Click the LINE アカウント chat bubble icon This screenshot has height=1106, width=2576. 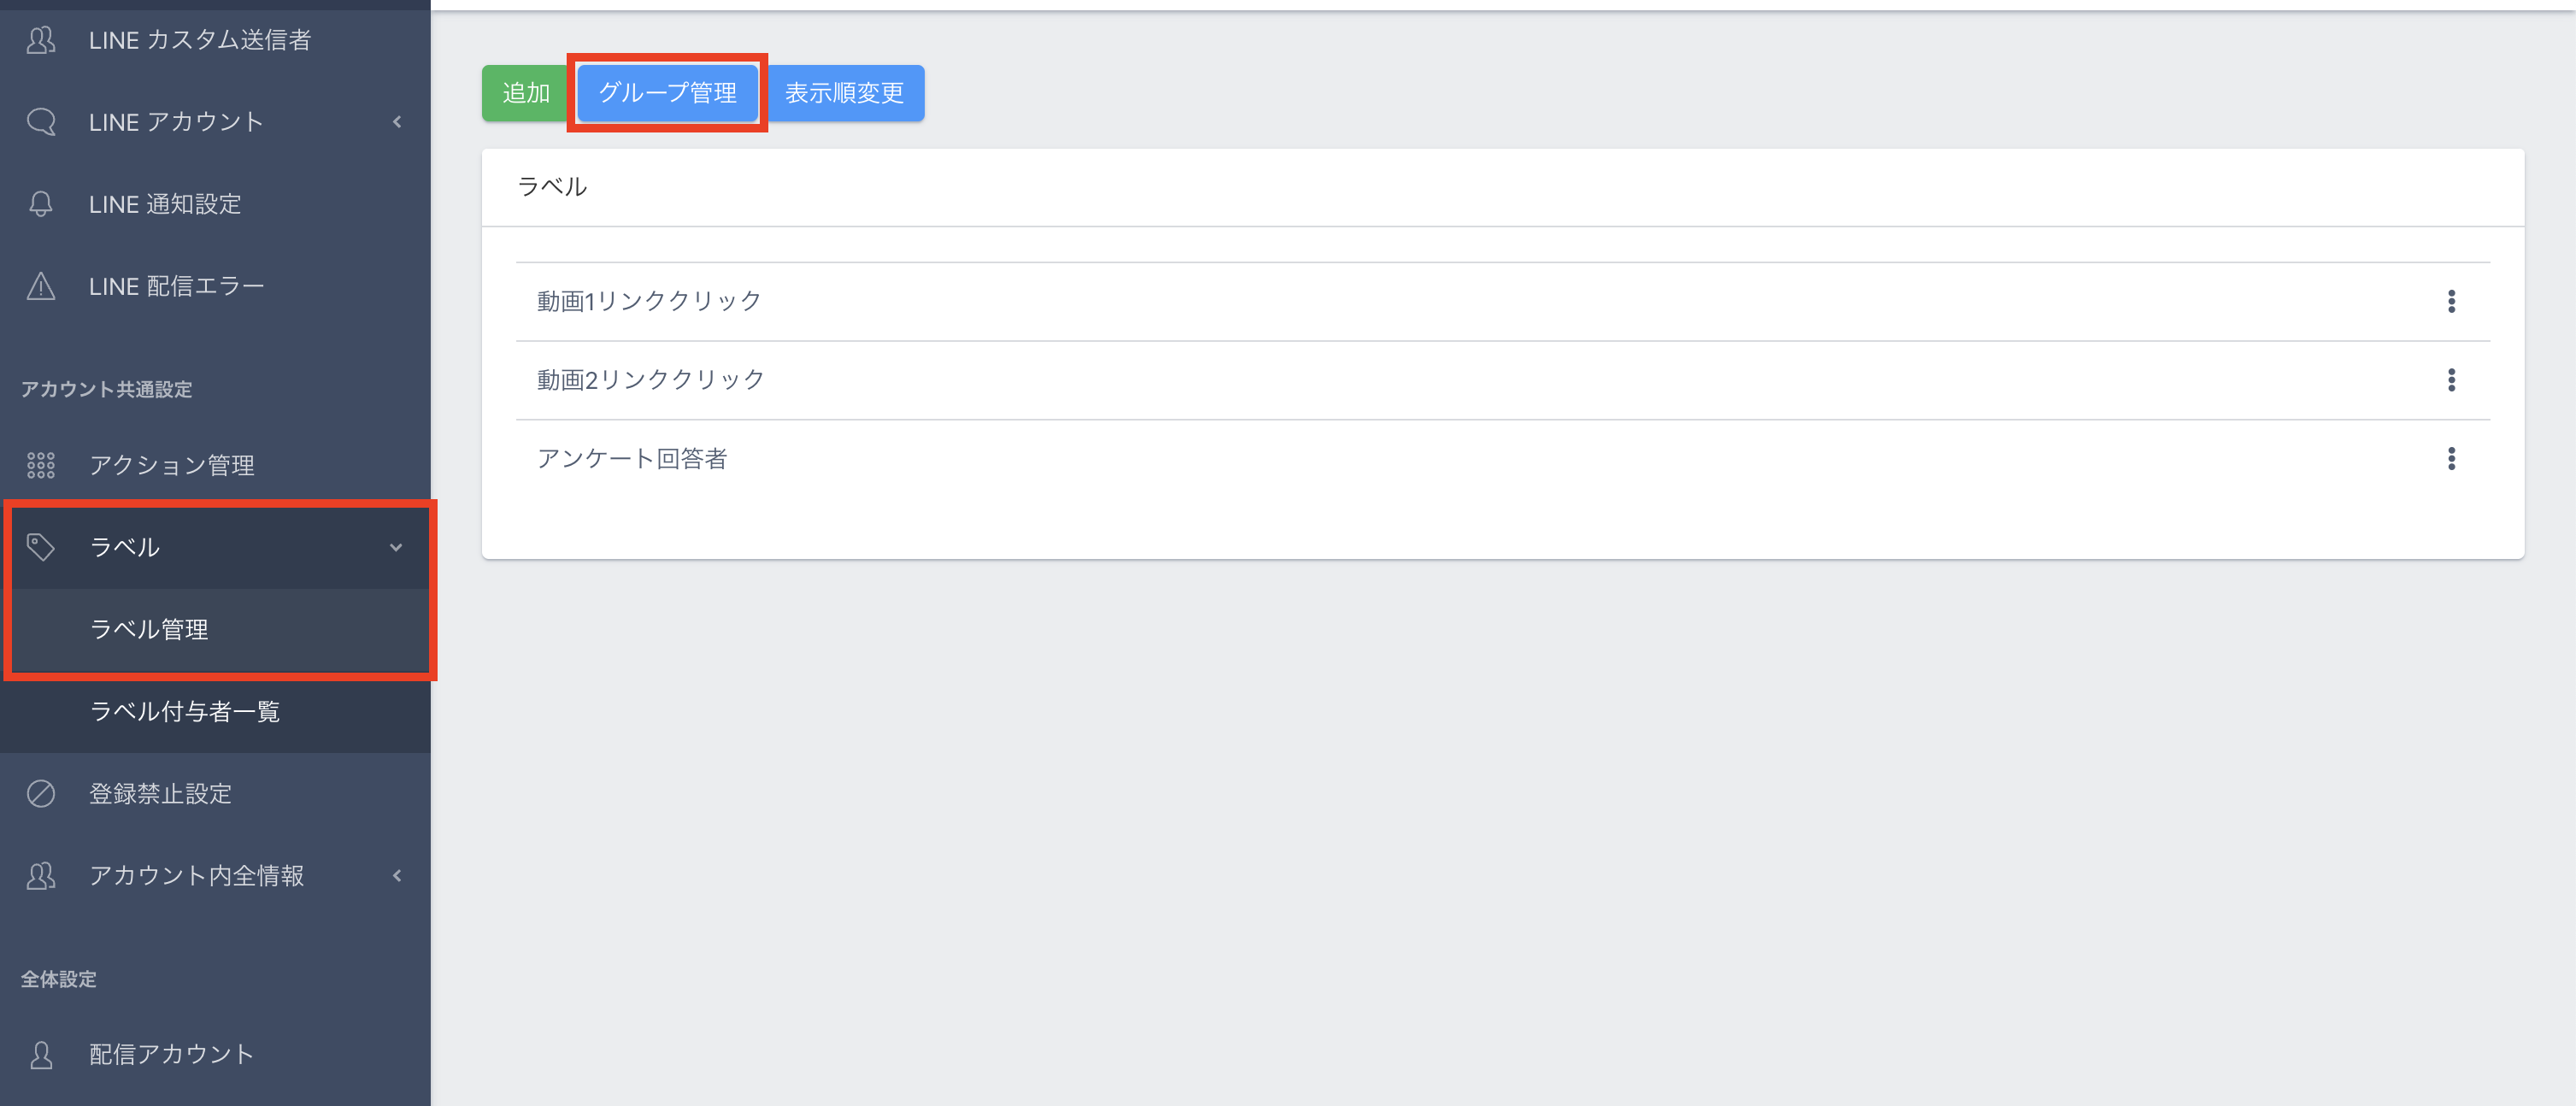pos(41,122)
